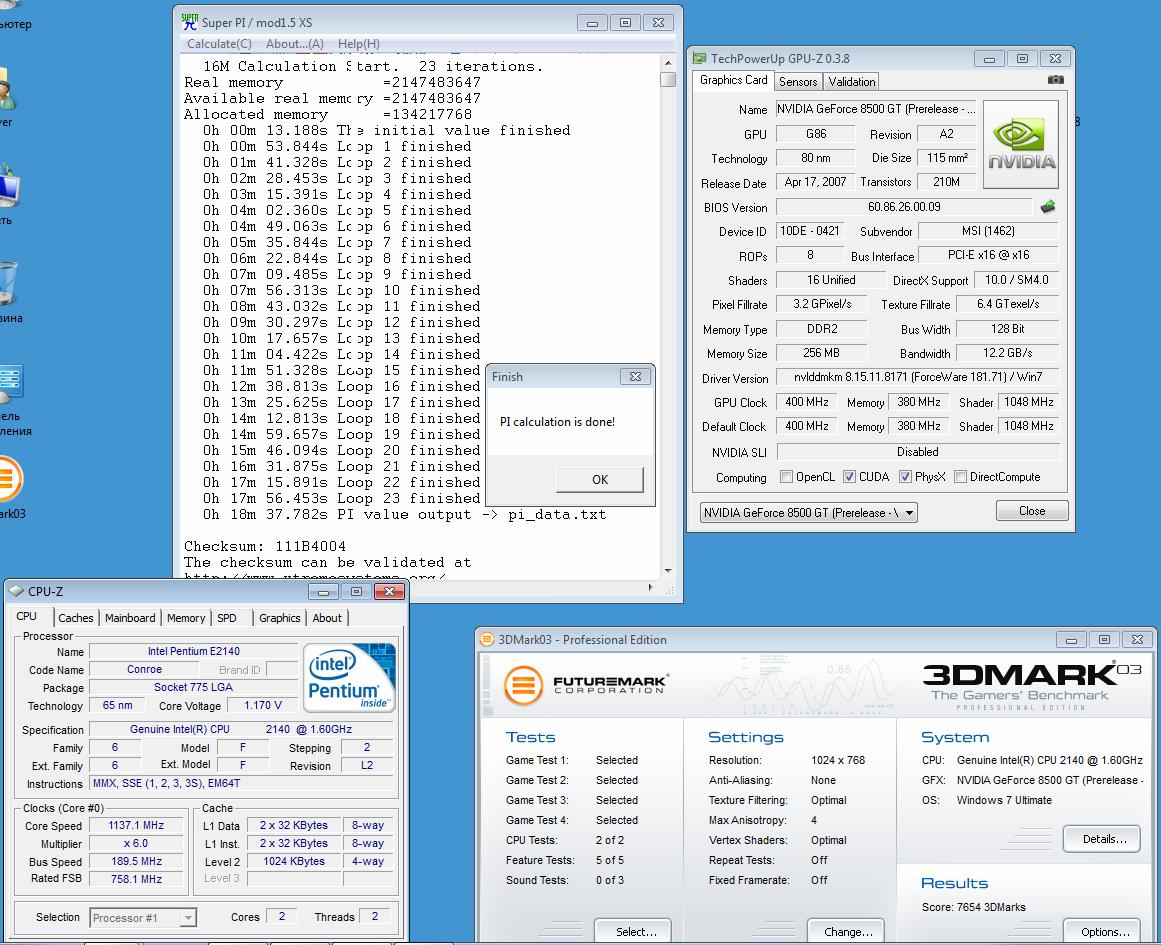Click the Details... button in 3DMark03
The height and width of the screenshot is (945, 1161).
[x=1102, y=839]
